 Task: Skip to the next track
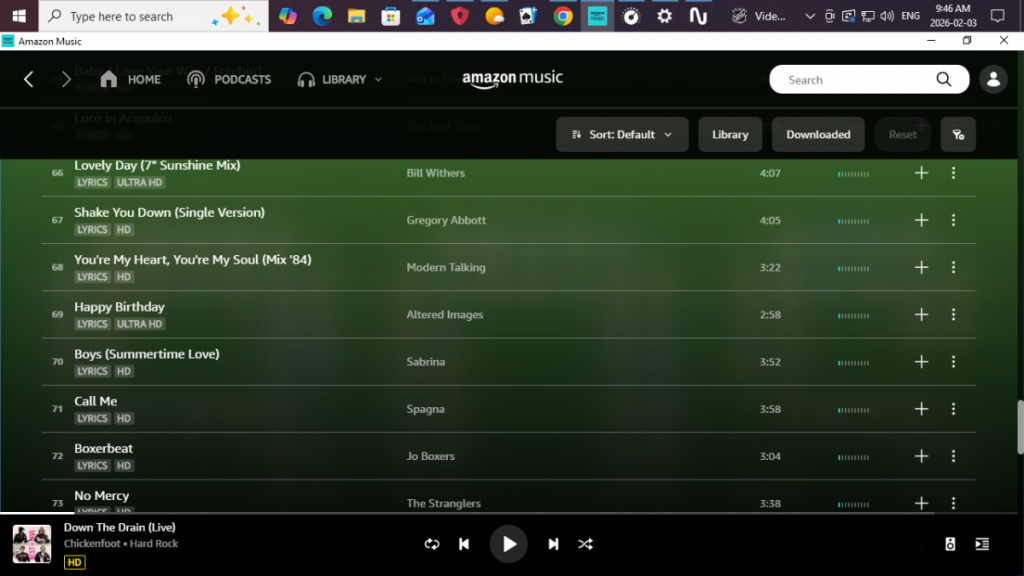(553, 544)
